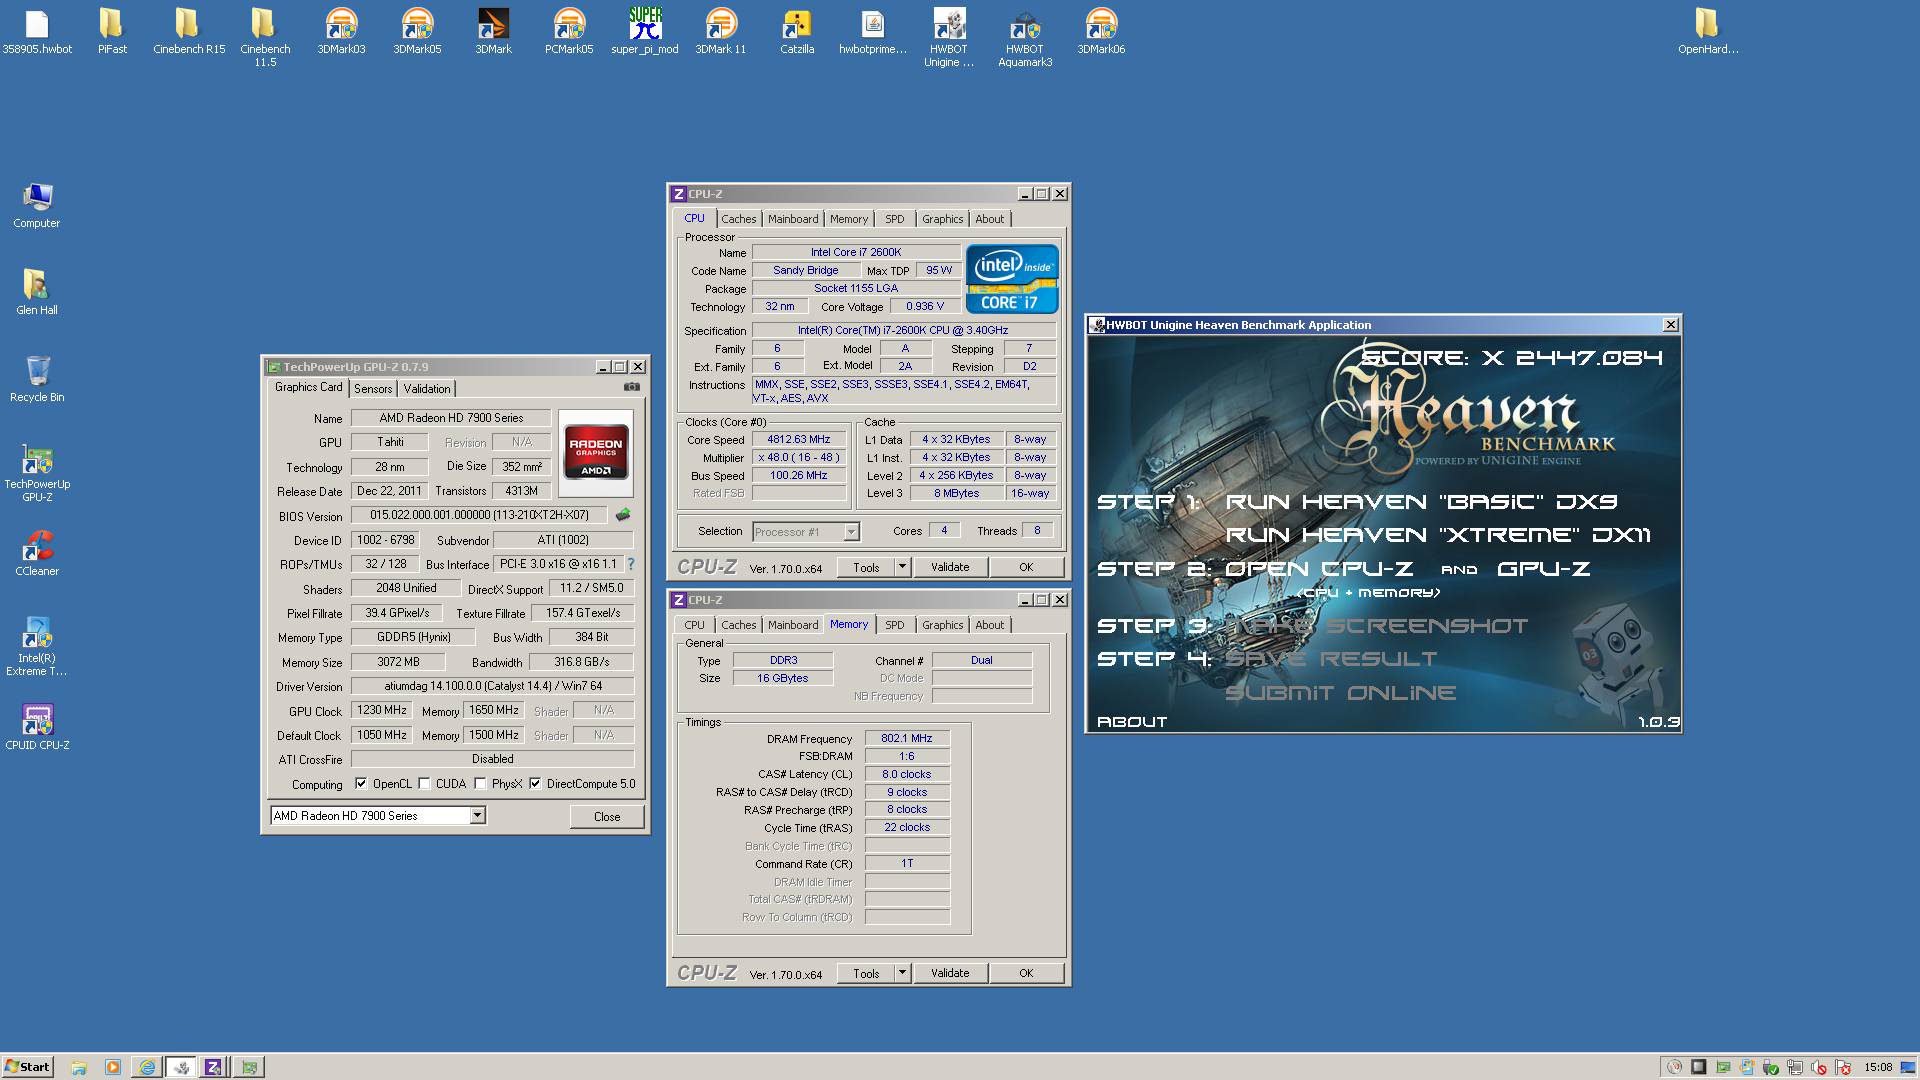Launch the 3DMark06 shortcut
The image size is (1920, 1080).
(x=1101, y=31)
